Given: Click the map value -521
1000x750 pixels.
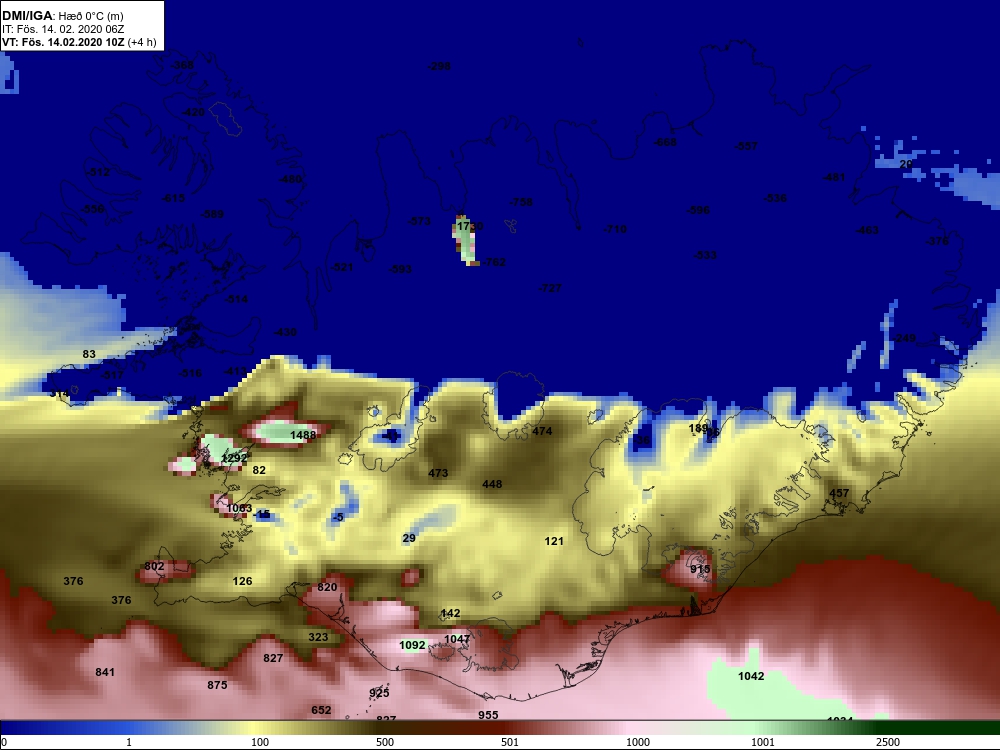Looking at the screenshot, I should click(x=342, y=267).
